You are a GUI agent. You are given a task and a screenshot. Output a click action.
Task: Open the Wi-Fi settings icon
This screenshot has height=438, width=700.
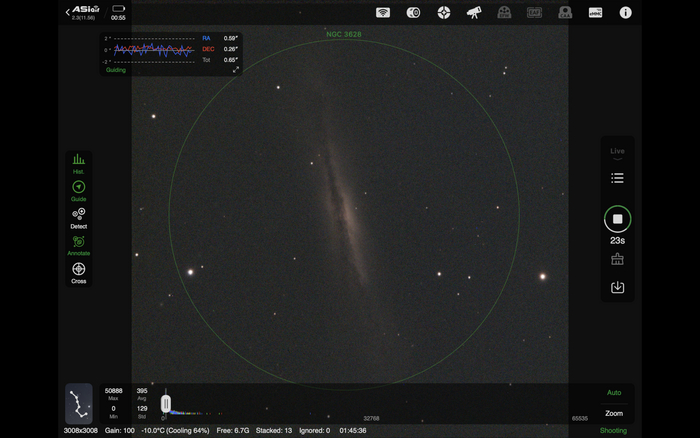[382, 13]
